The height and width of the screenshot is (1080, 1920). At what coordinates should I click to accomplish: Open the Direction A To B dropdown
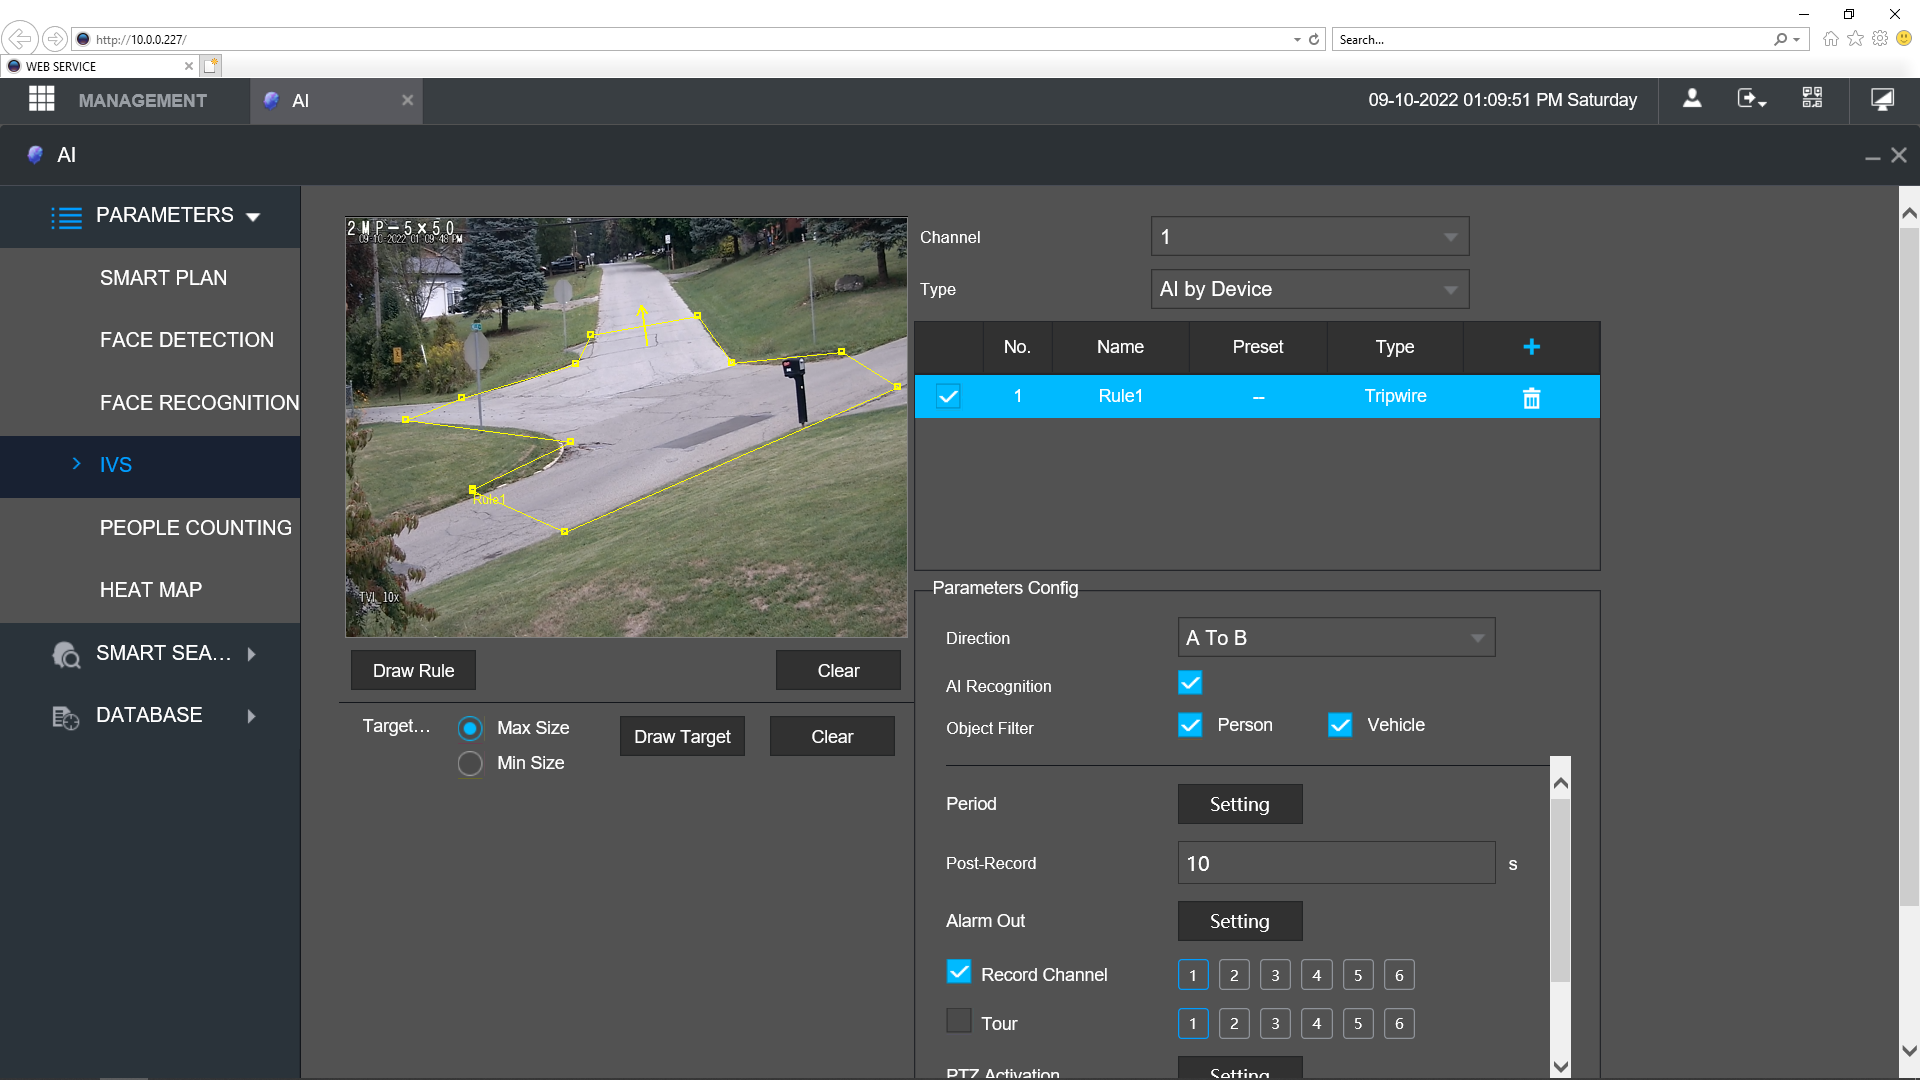pyautogui.click(x=1336, y=638)
